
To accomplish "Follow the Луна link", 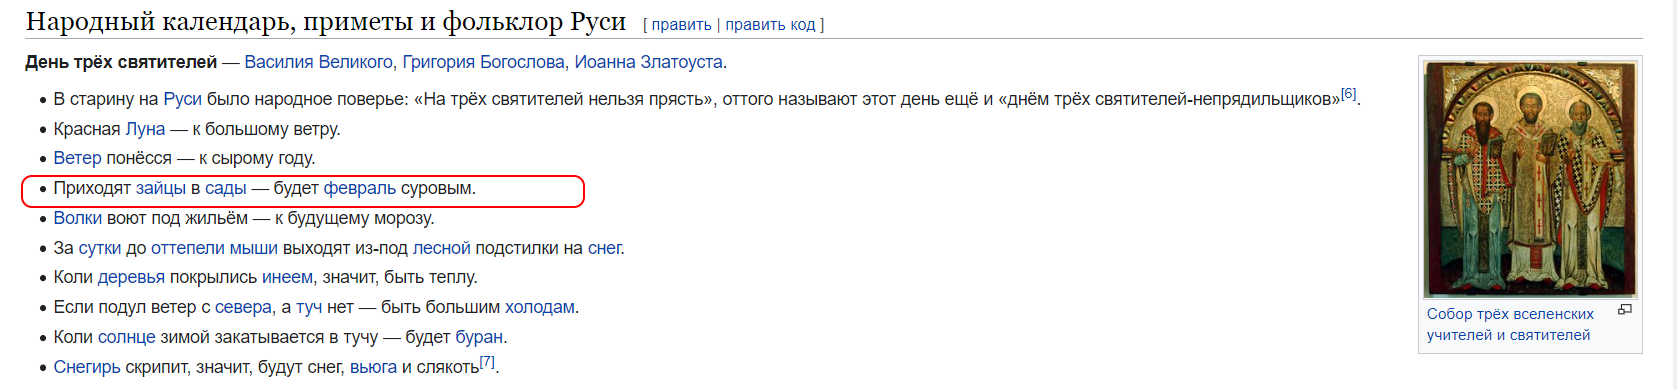I will (x=145, y=129).
